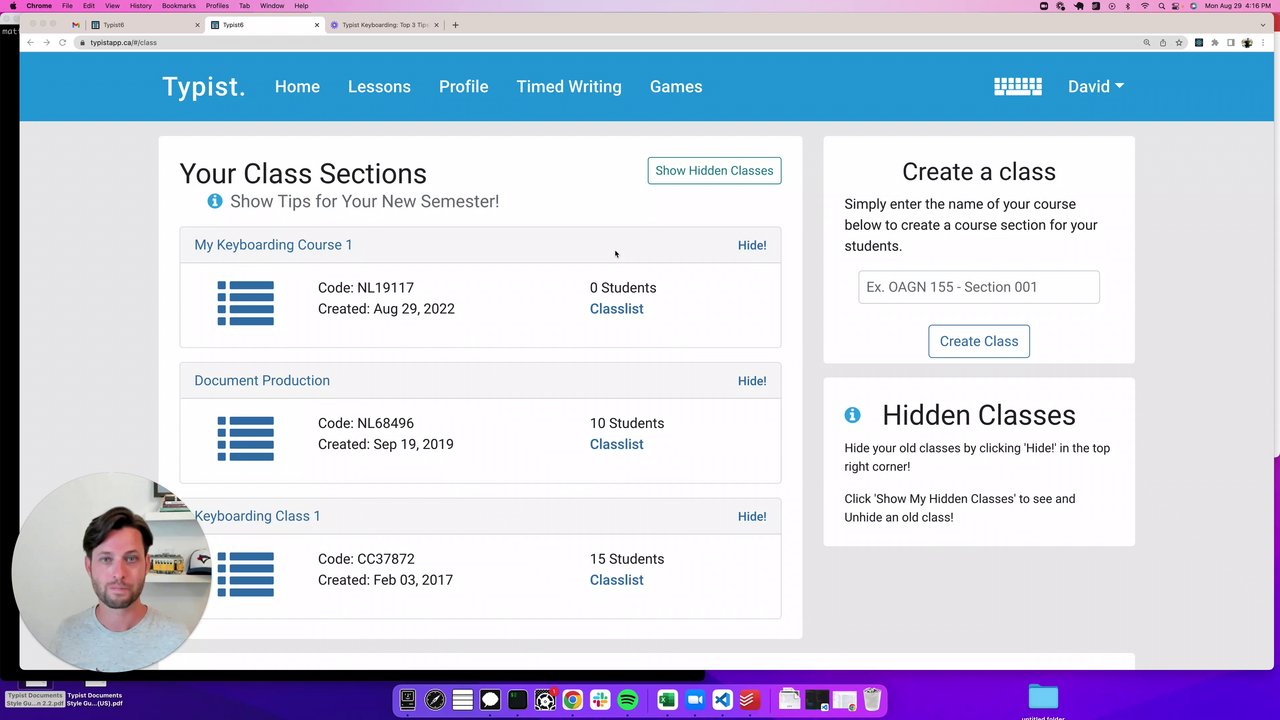Click the Typist. logo

point(204,87)
